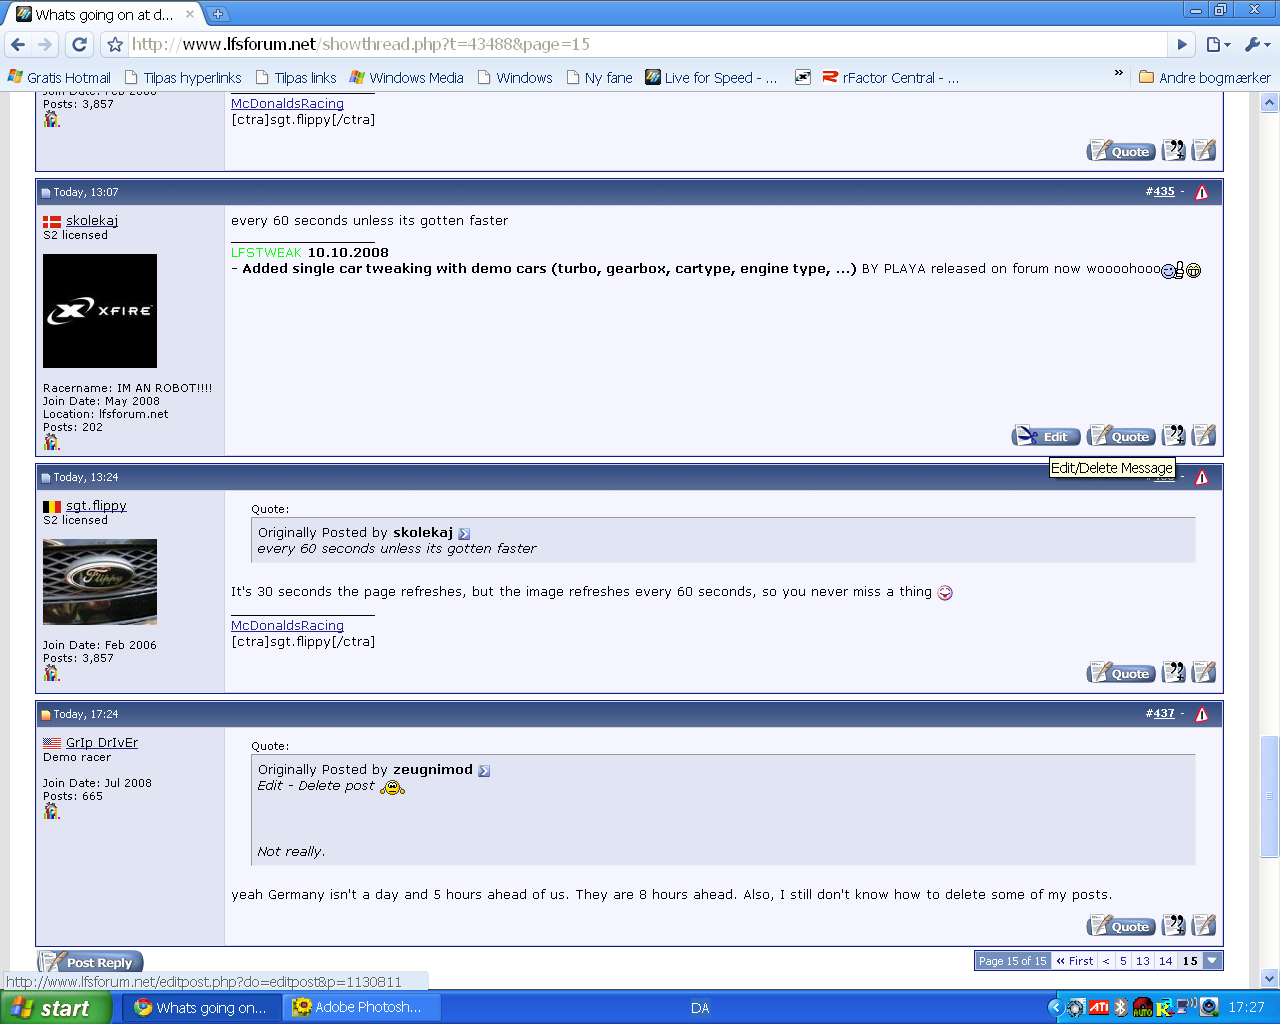
Task: Quote sgt.flippy's 13:24 post
Action: coord(1121,673)
